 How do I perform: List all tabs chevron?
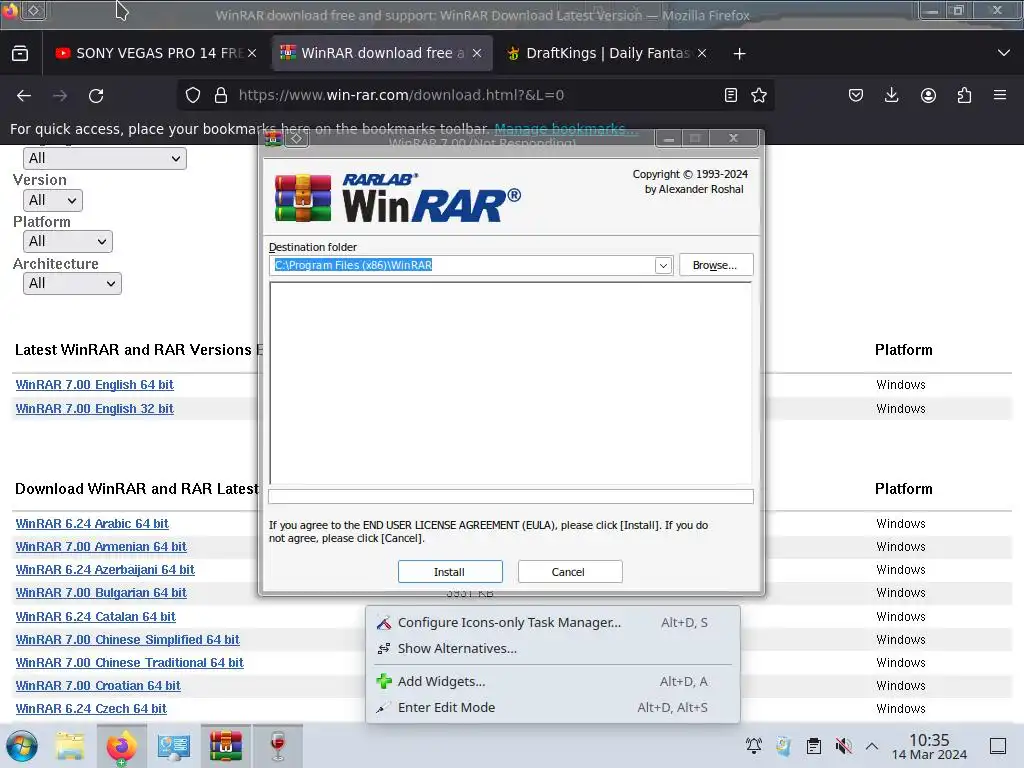tap(1004, 53)
